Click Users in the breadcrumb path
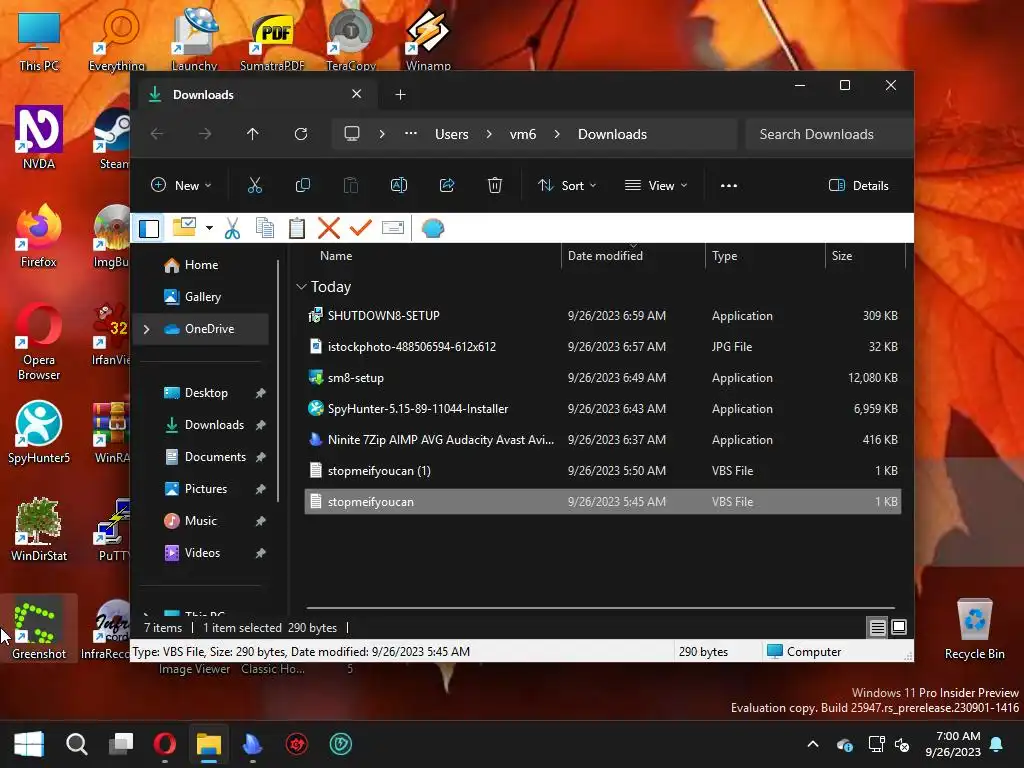The width and height of the screenshot is (1024, 768). 452,134
